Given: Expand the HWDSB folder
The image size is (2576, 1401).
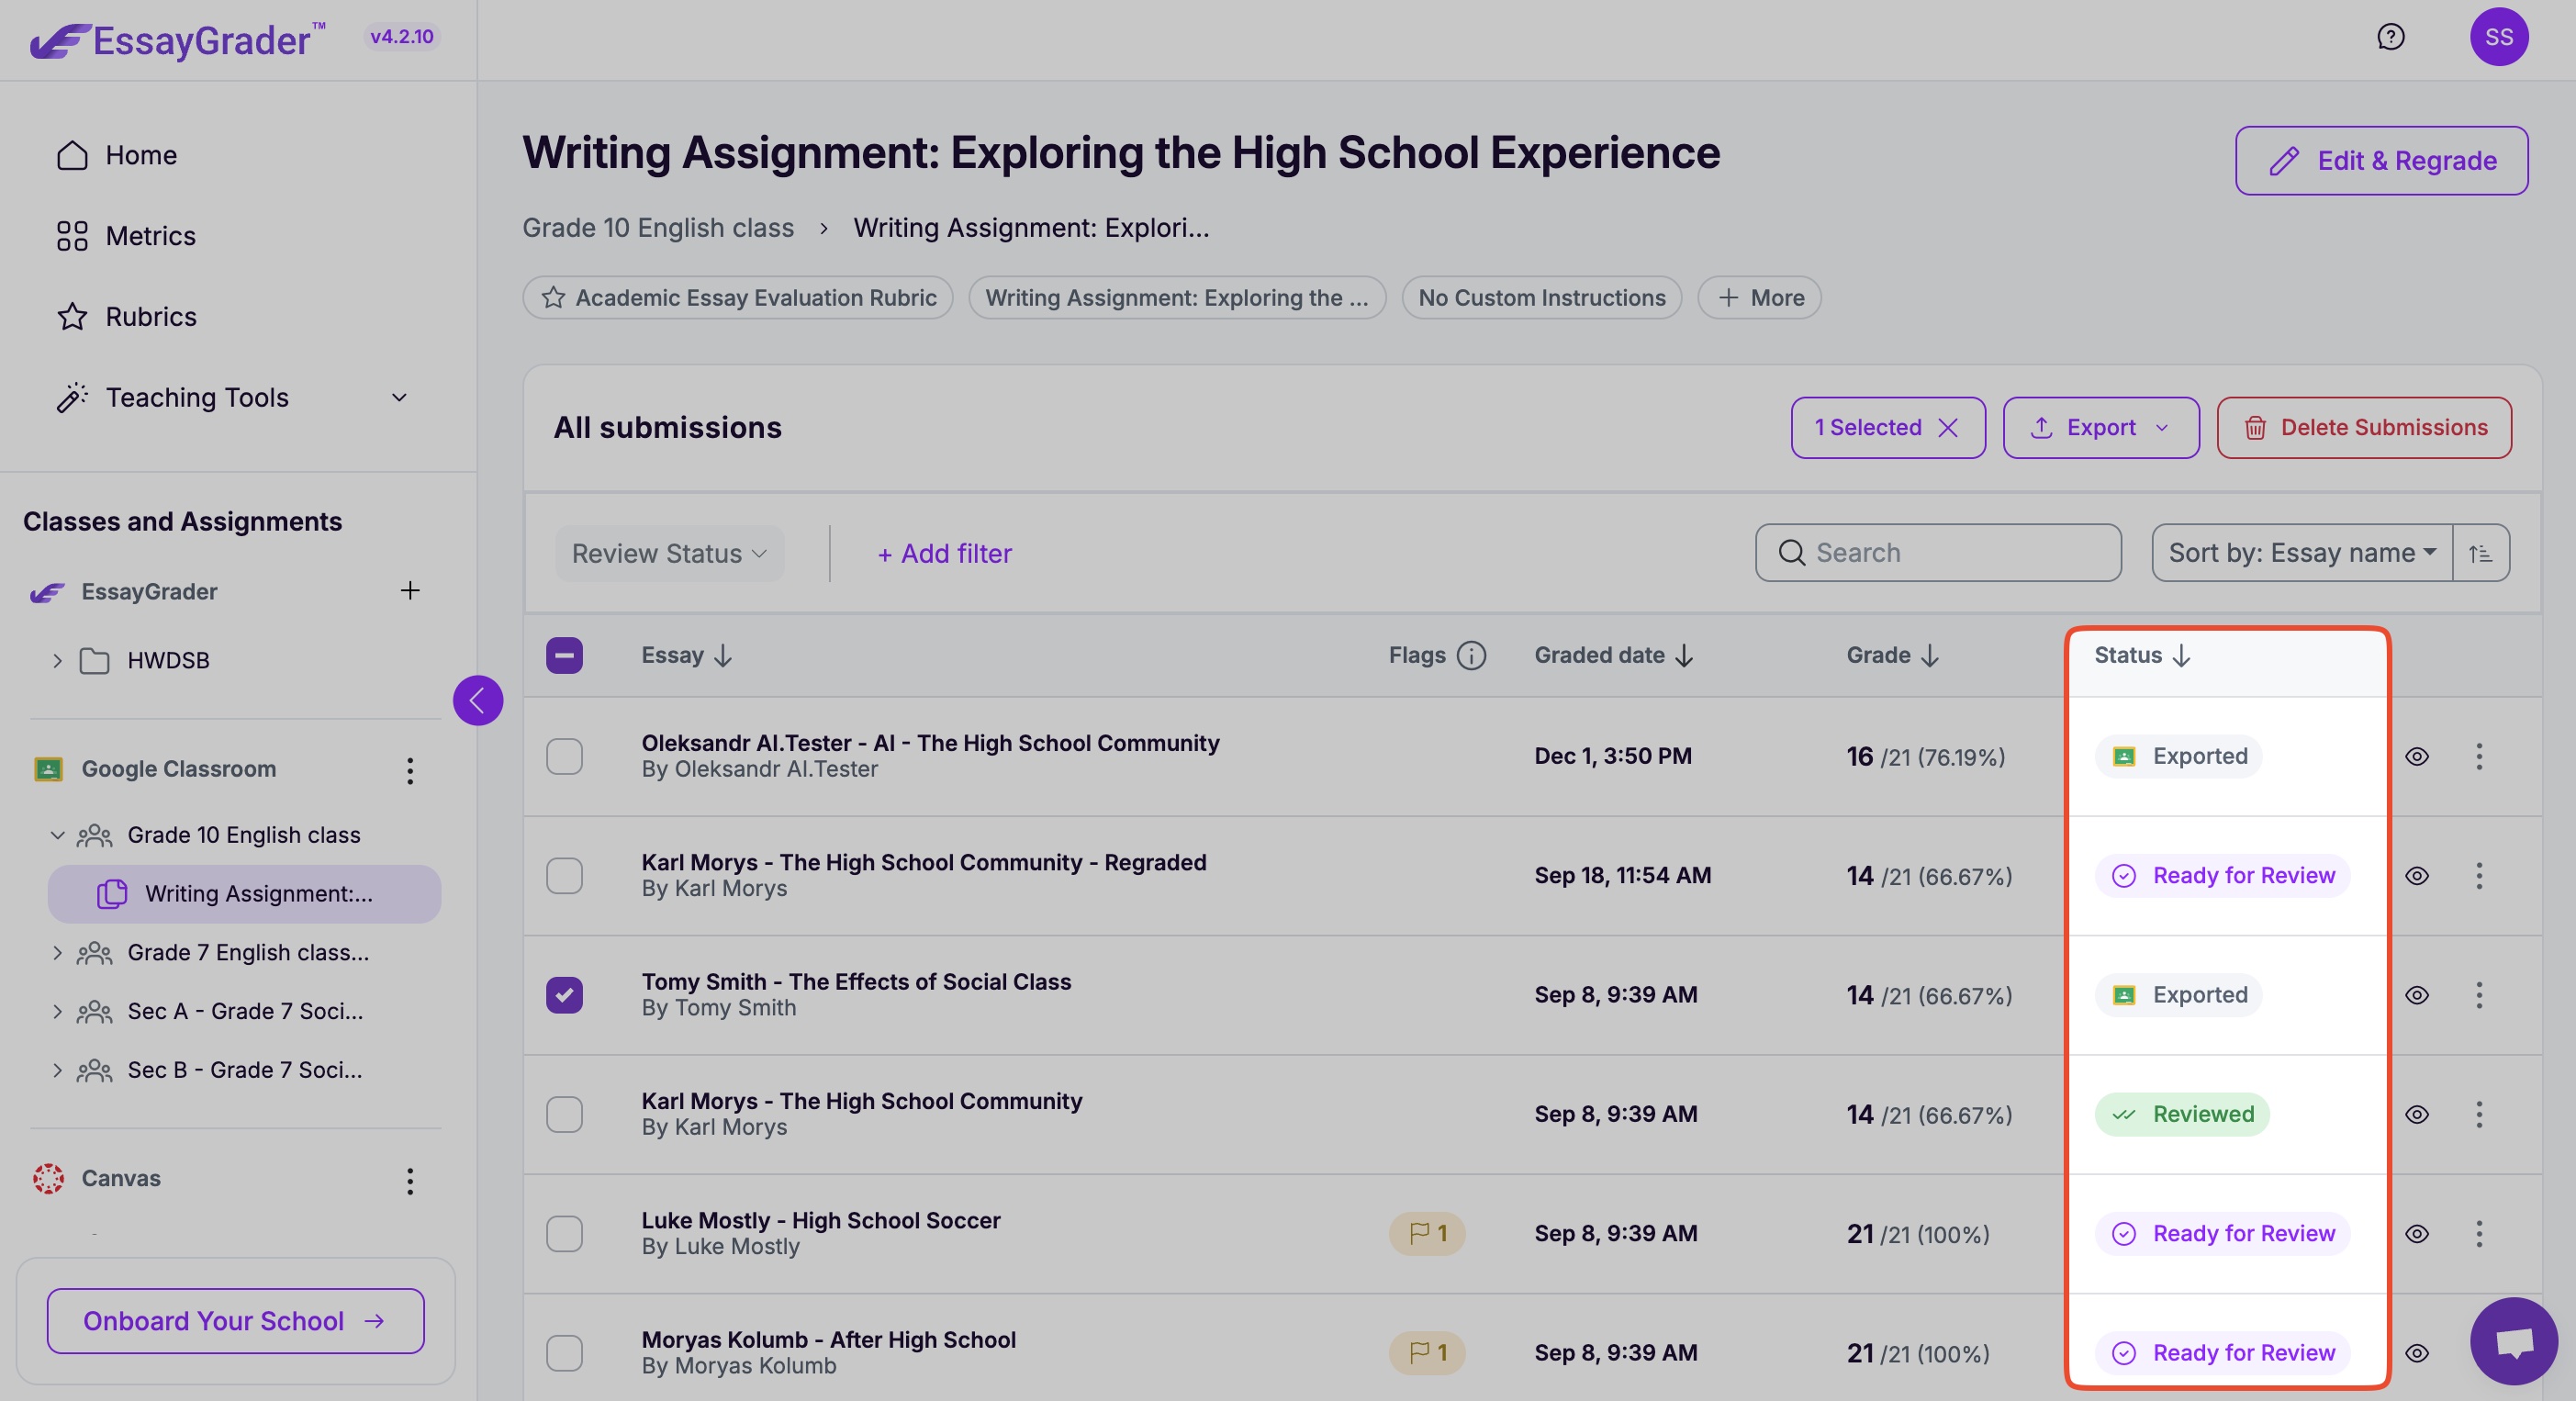Looking at the screenshot, I should (x=58, y=661).
